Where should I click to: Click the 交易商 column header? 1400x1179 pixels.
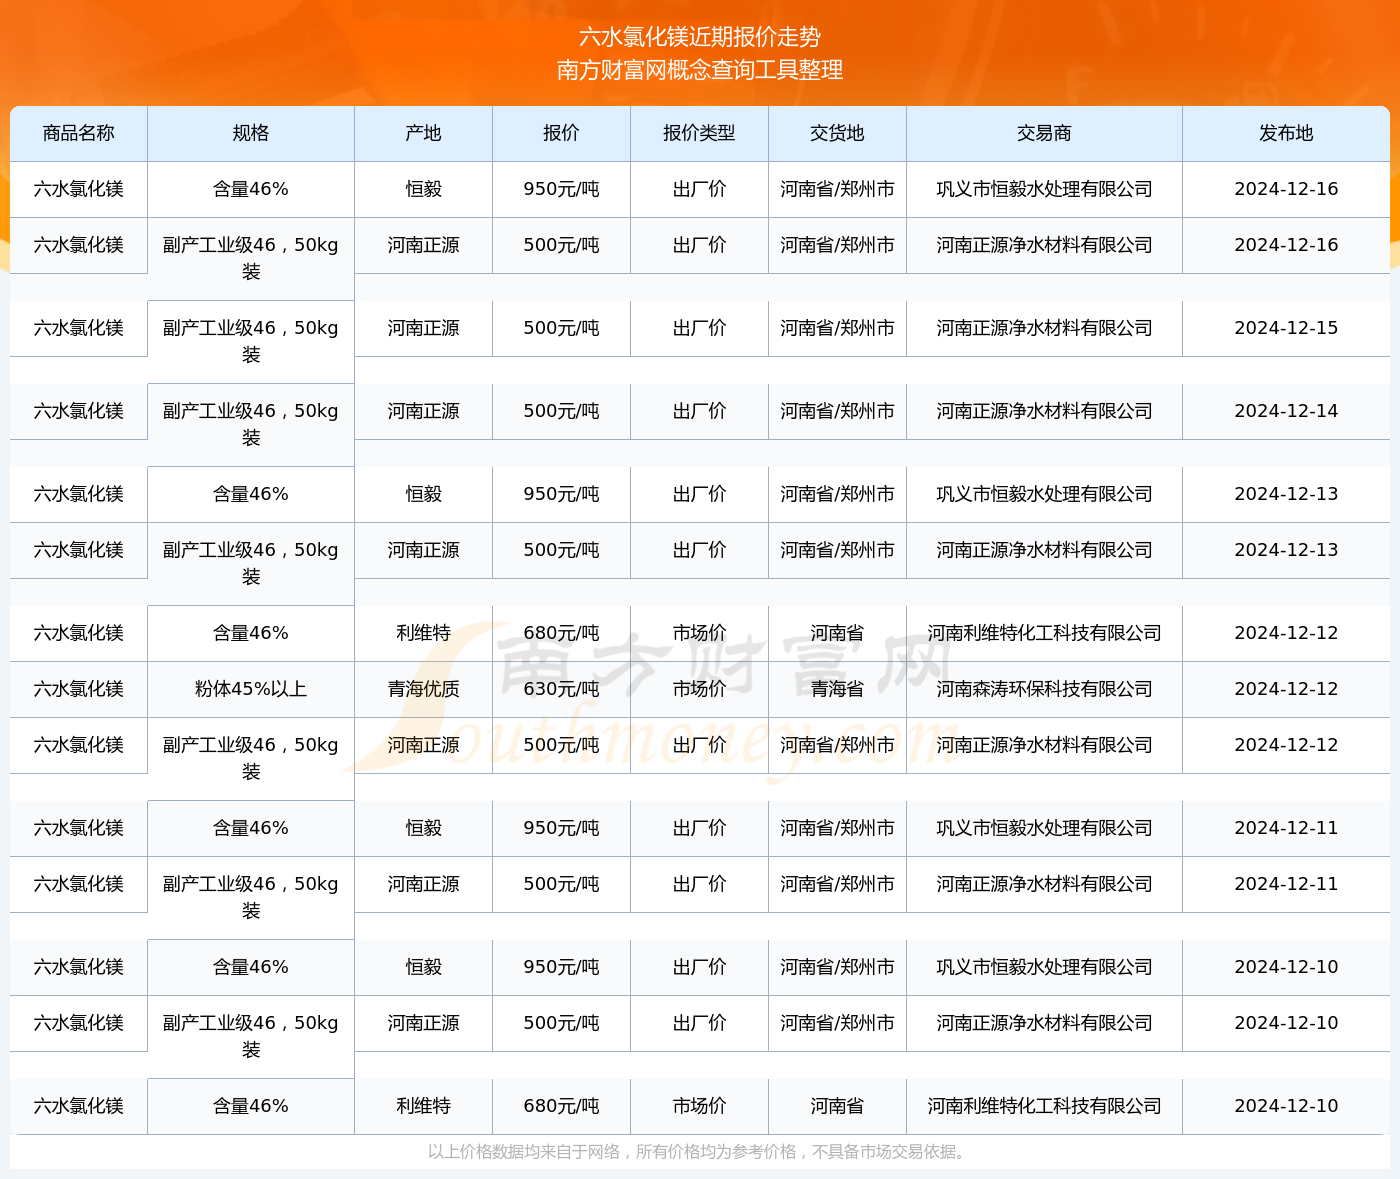pos(1044,133)
